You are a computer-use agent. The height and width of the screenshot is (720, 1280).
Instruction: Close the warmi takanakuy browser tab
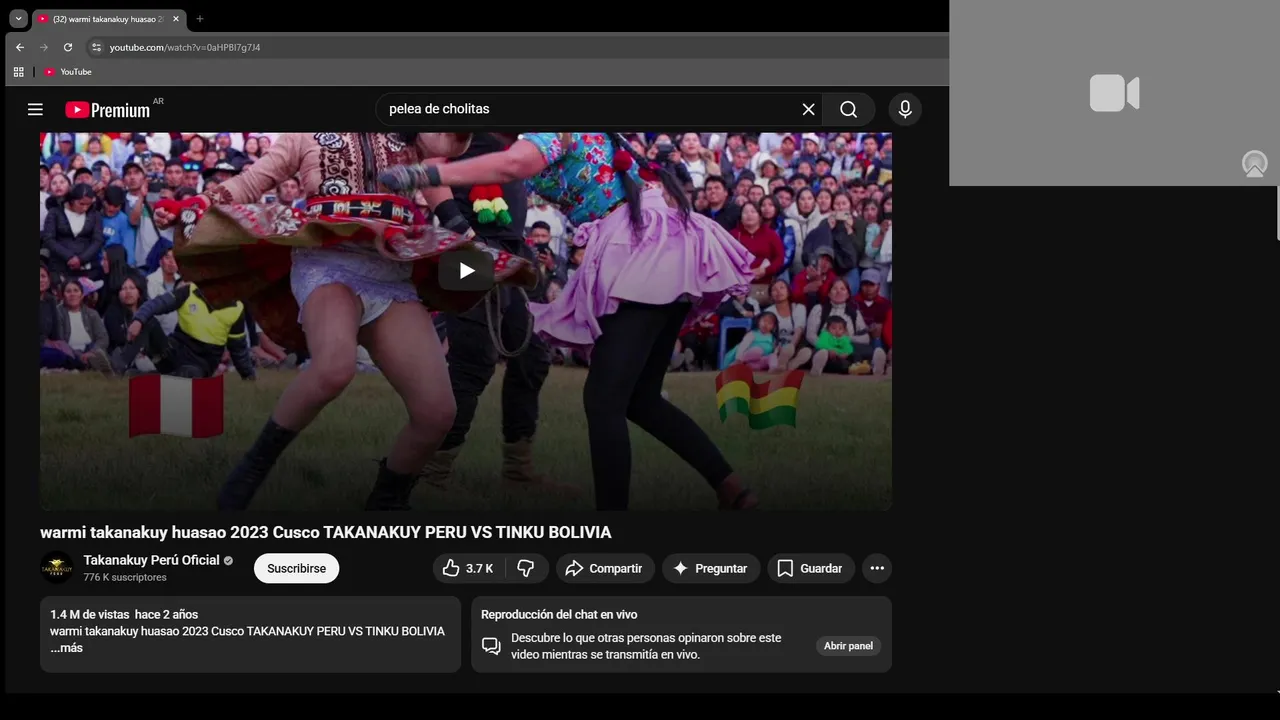click(x=176, y=19)
